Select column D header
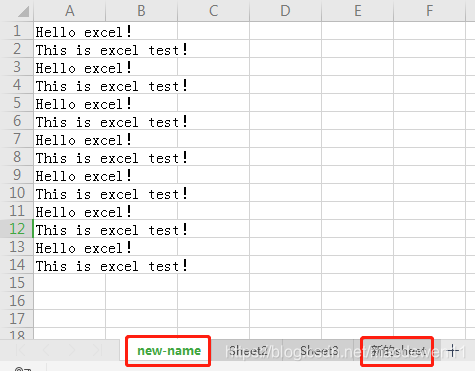Screen dimensions: 475x371 (286, 11)
